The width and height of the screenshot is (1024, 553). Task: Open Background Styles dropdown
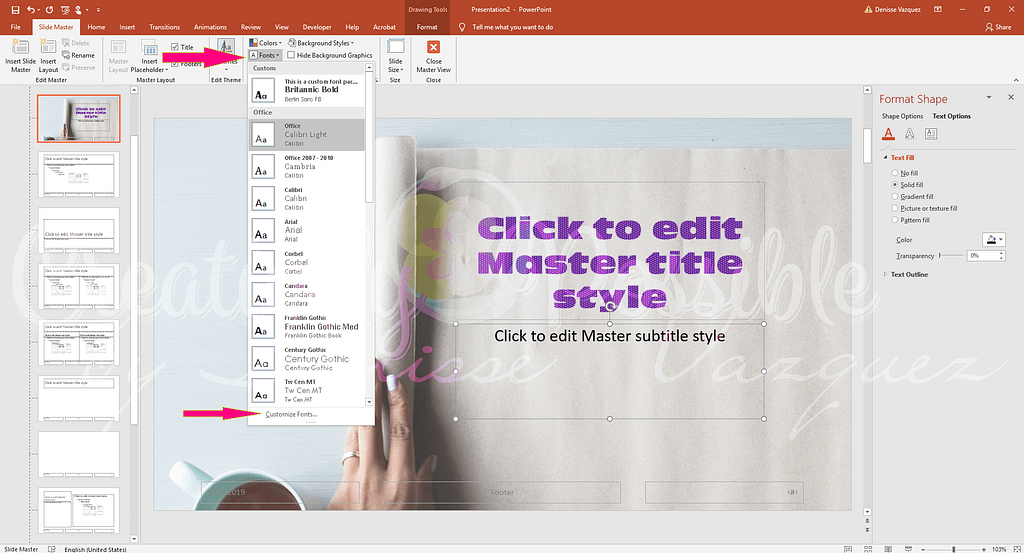(x=321, y=43)
